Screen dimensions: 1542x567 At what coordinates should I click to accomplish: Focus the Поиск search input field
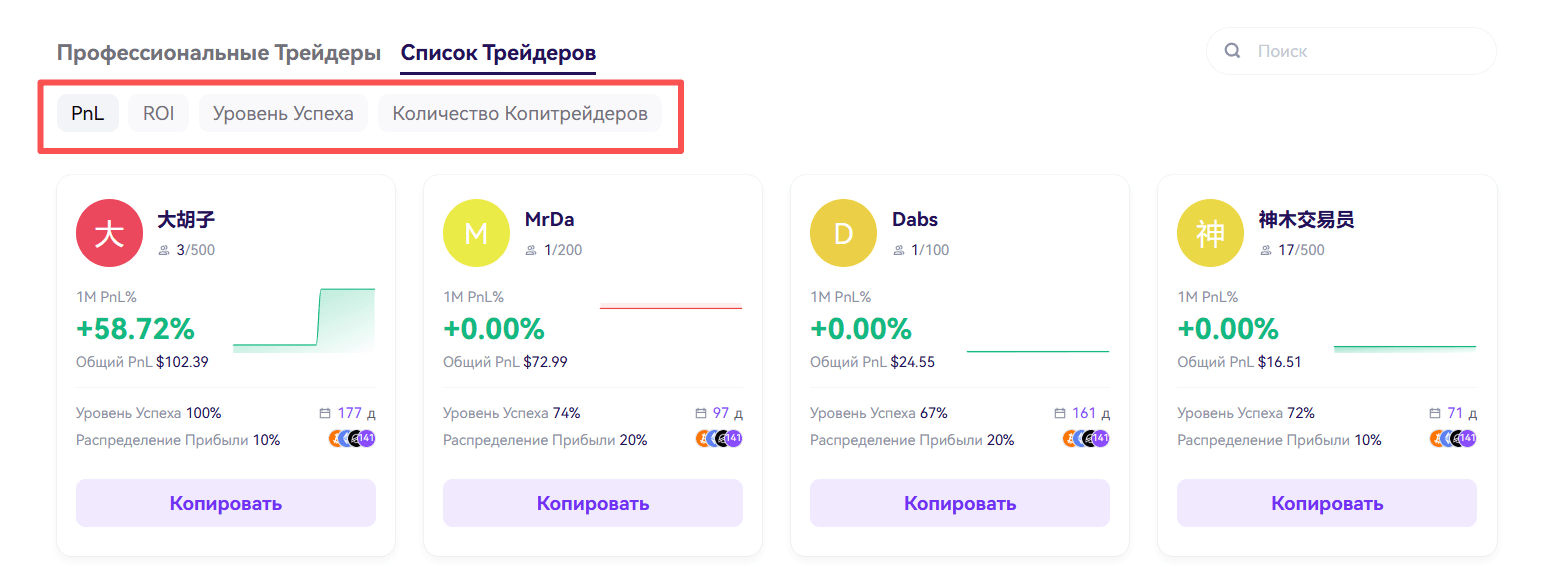[x=1351, y=51]
